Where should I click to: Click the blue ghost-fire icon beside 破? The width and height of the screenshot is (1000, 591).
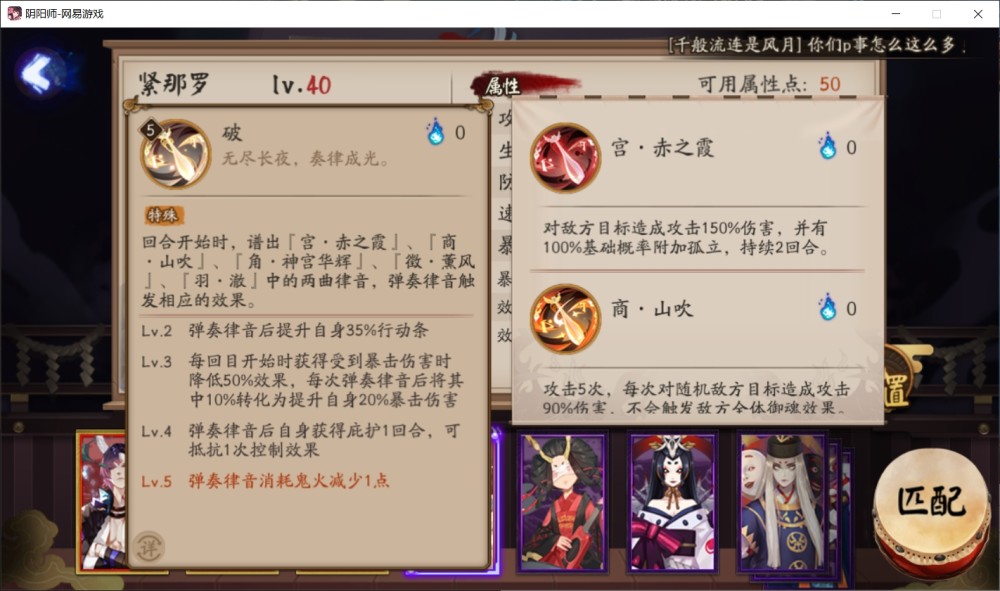click(436, 132)
